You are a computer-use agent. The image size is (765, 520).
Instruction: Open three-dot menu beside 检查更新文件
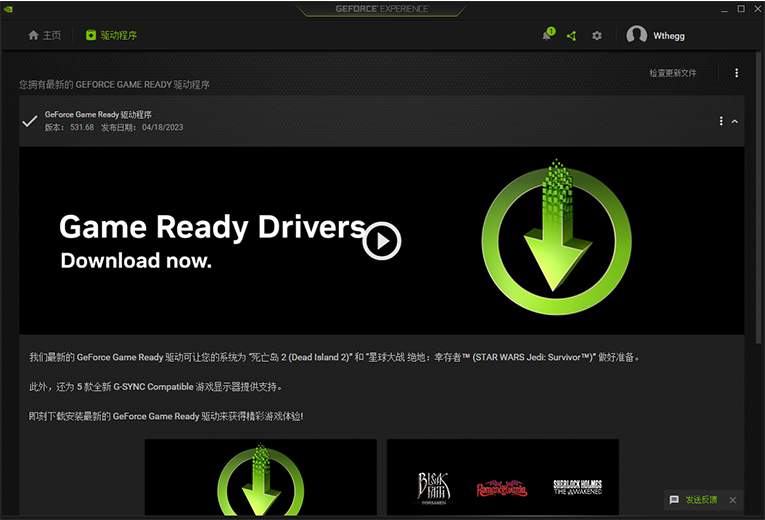pos(736,73)
